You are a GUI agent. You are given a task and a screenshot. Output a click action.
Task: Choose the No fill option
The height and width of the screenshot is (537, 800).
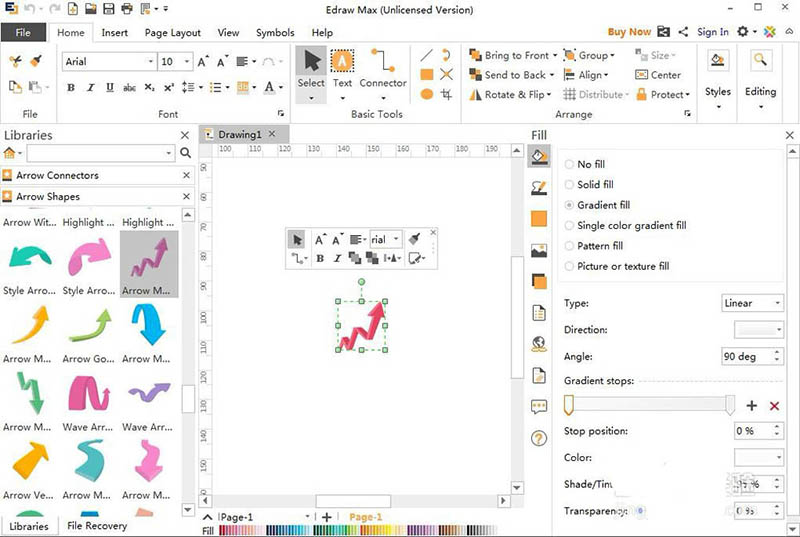point(570,164)
